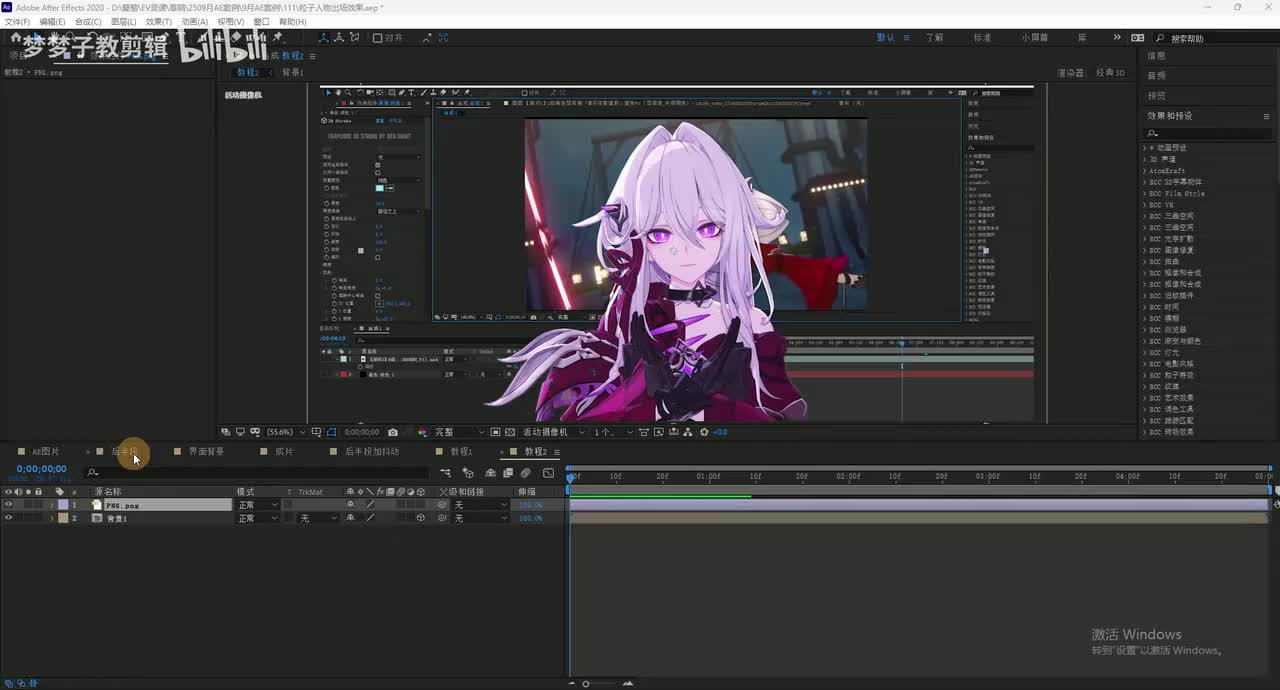Open the Effects and Presets panel menu icon

pos(1267,116)
